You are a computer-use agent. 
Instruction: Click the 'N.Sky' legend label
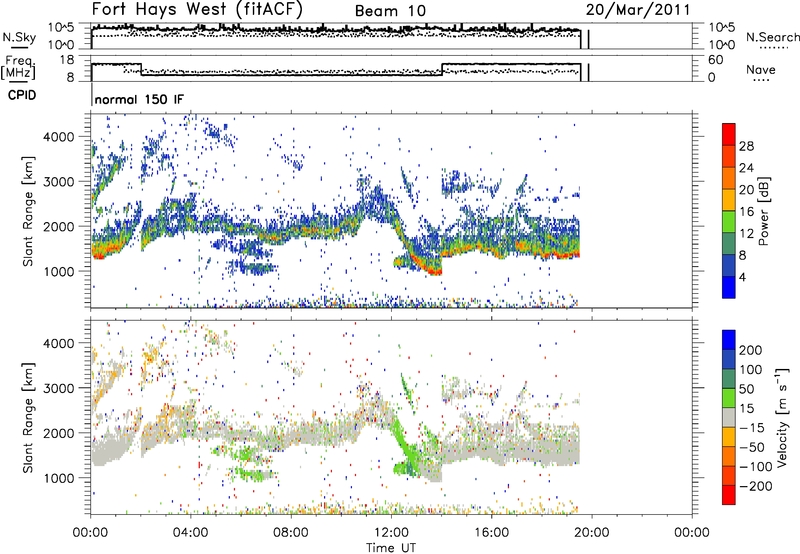pos(19,37)
